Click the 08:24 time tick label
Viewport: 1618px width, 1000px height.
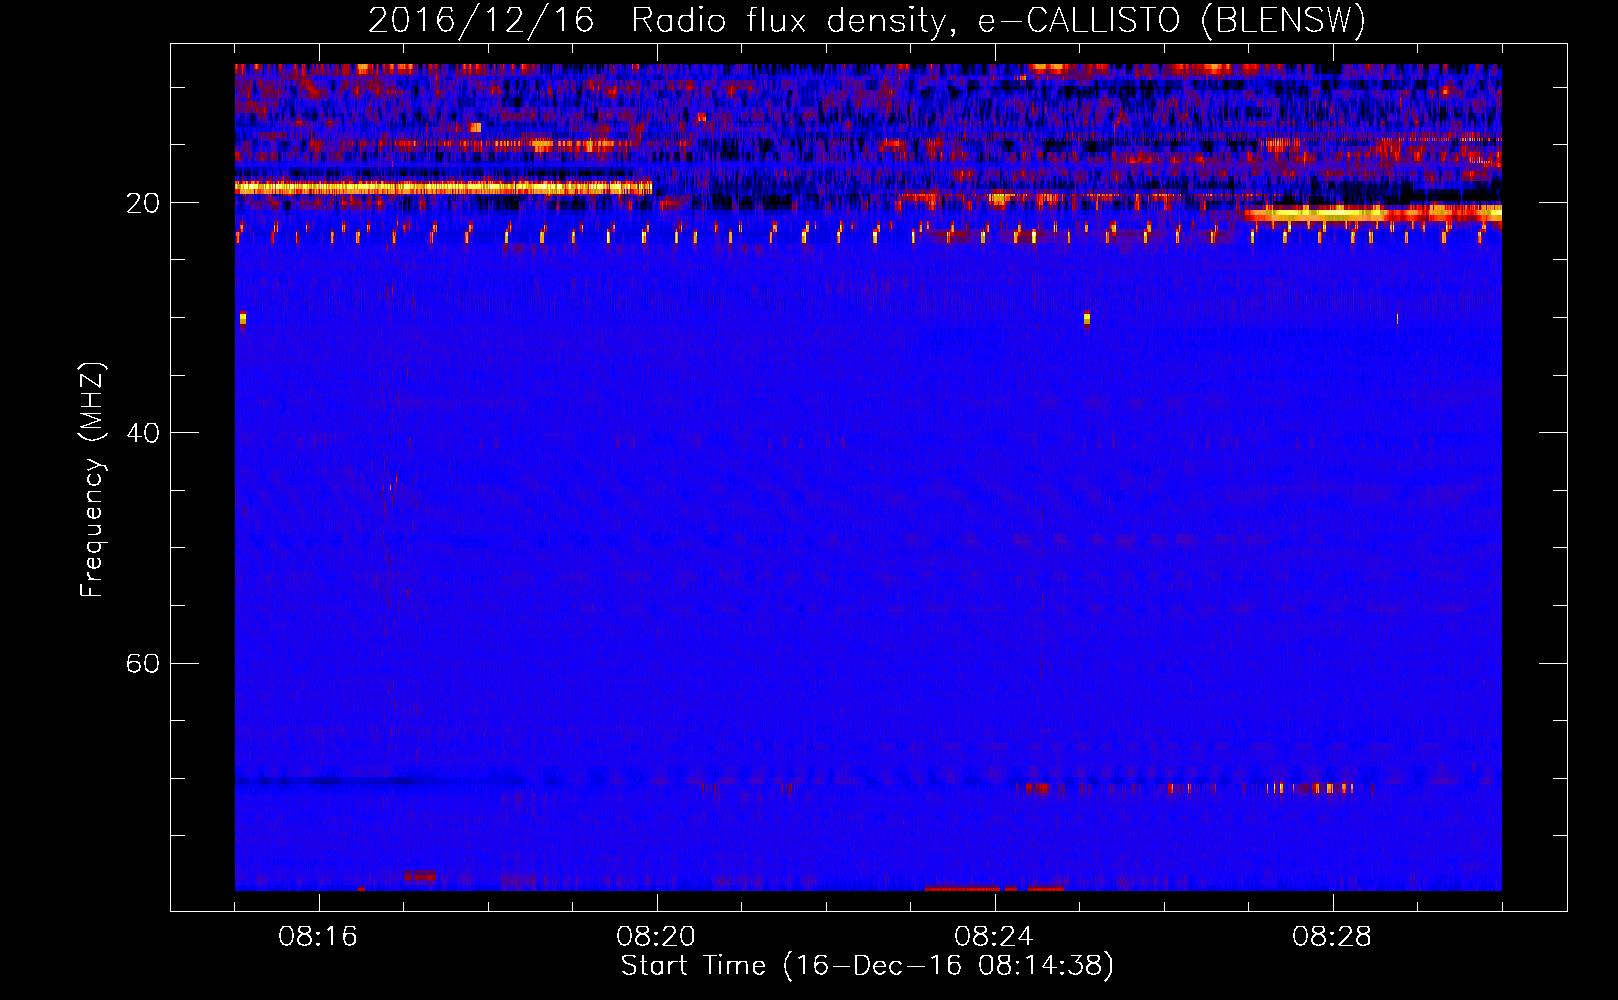coord(994,937)
